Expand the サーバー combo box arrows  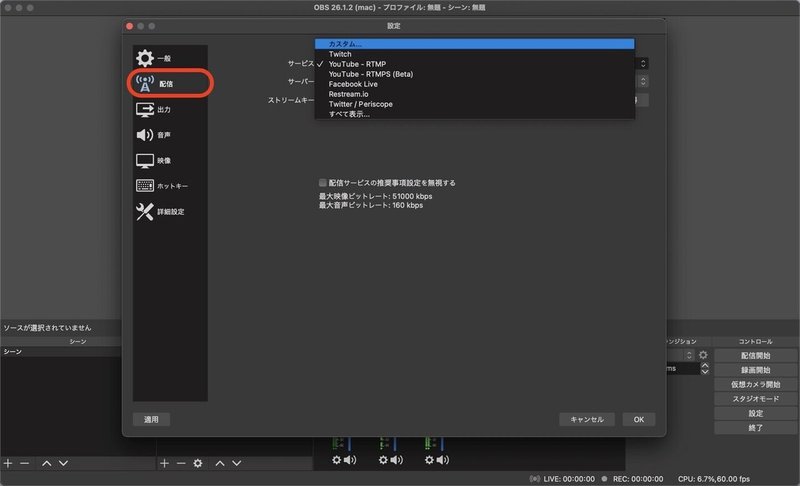[x=643, y=81]
